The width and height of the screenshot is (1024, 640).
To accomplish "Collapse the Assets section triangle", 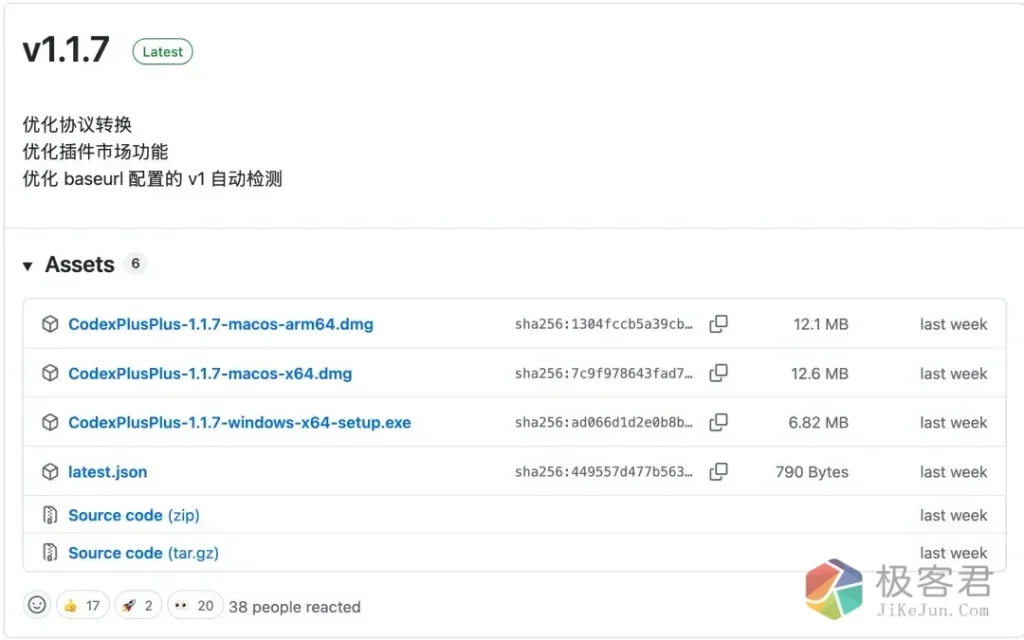I will (x=27, y=266).
